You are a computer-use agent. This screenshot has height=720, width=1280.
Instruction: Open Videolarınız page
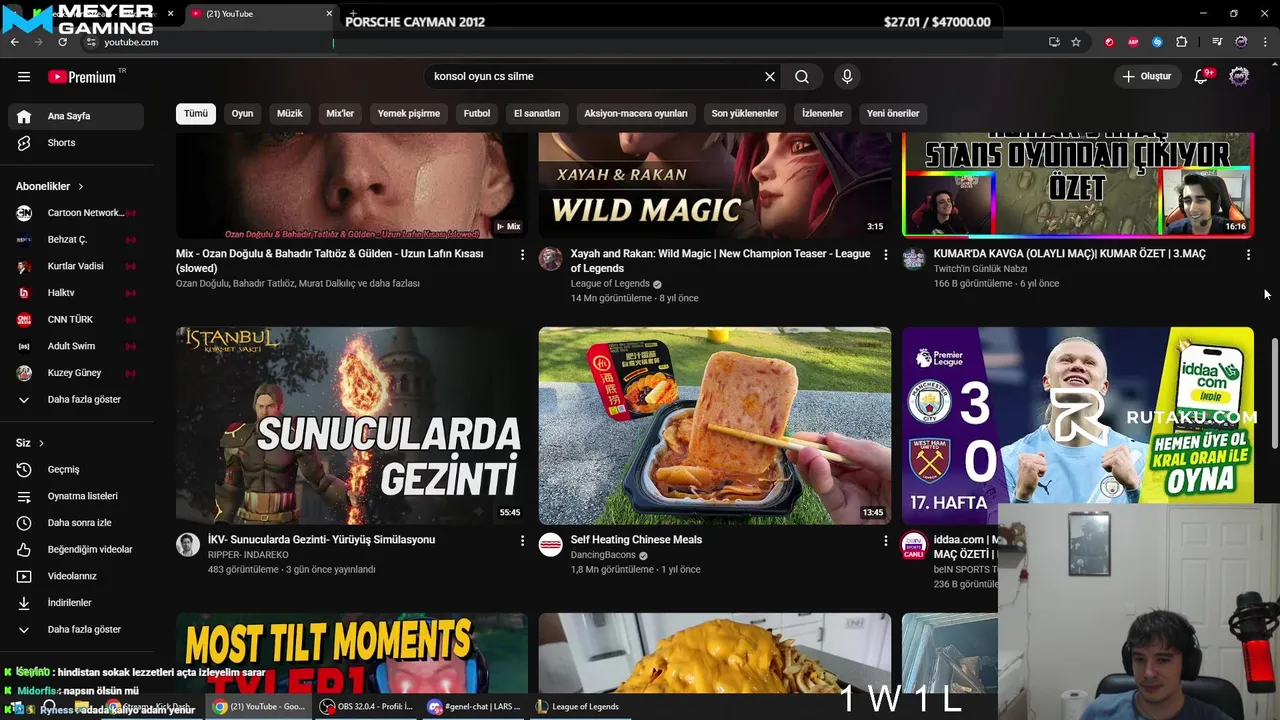76,576
